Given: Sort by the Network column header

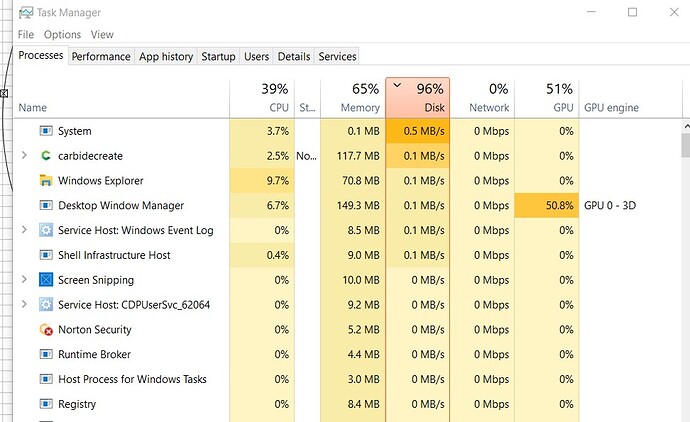Looking at the screenshot, I should click(482, 98).
